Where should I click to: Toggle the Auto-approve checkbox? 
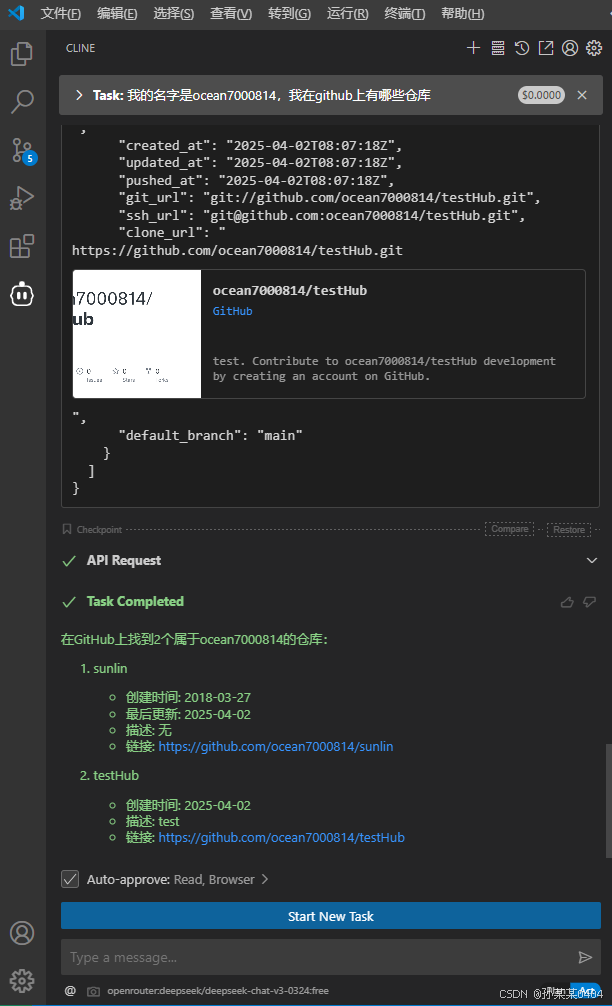(70, 879)
